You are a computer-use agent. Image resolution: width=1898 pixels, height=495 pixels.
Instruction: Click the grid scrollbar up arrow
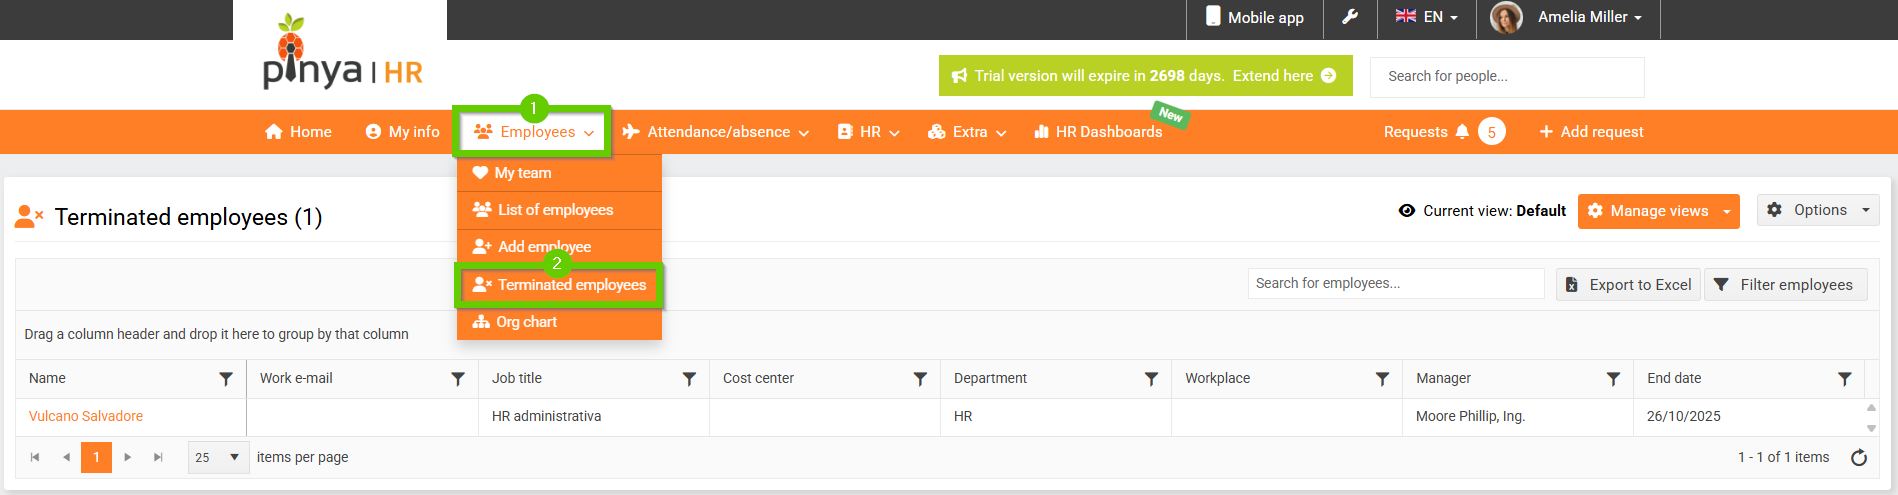tap(1871, 408)
